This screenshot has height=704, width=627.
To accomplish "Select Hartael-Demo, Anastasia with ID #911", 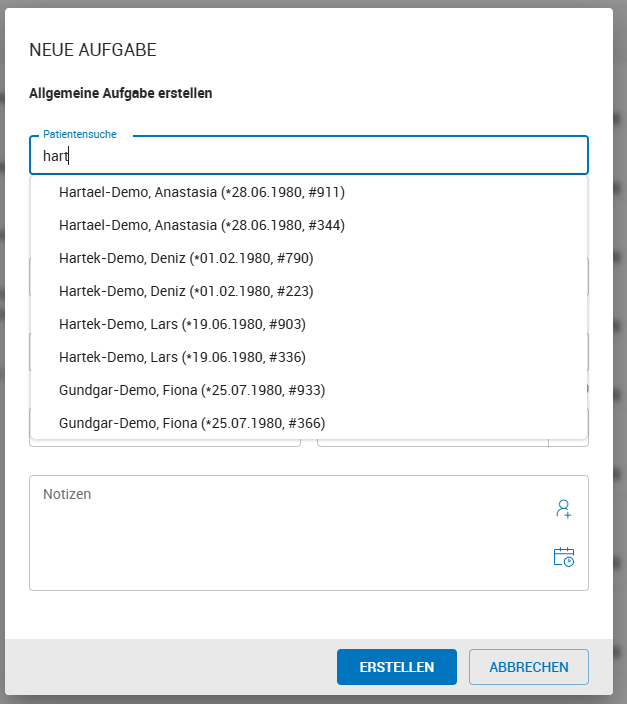I will pos(201,192).
